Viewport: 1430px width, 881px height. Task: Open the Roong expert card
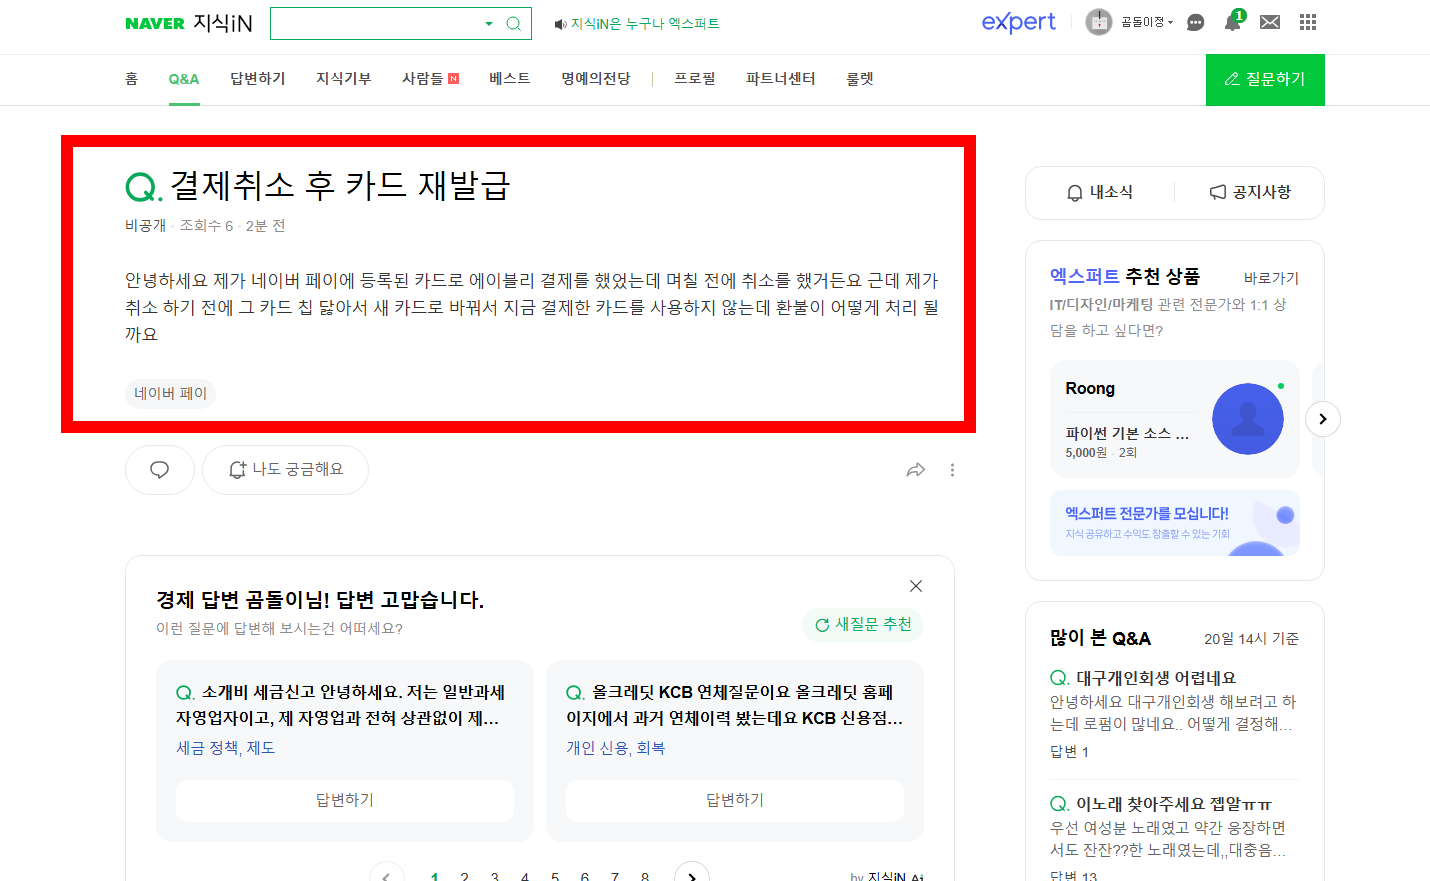coord(1175,419)
